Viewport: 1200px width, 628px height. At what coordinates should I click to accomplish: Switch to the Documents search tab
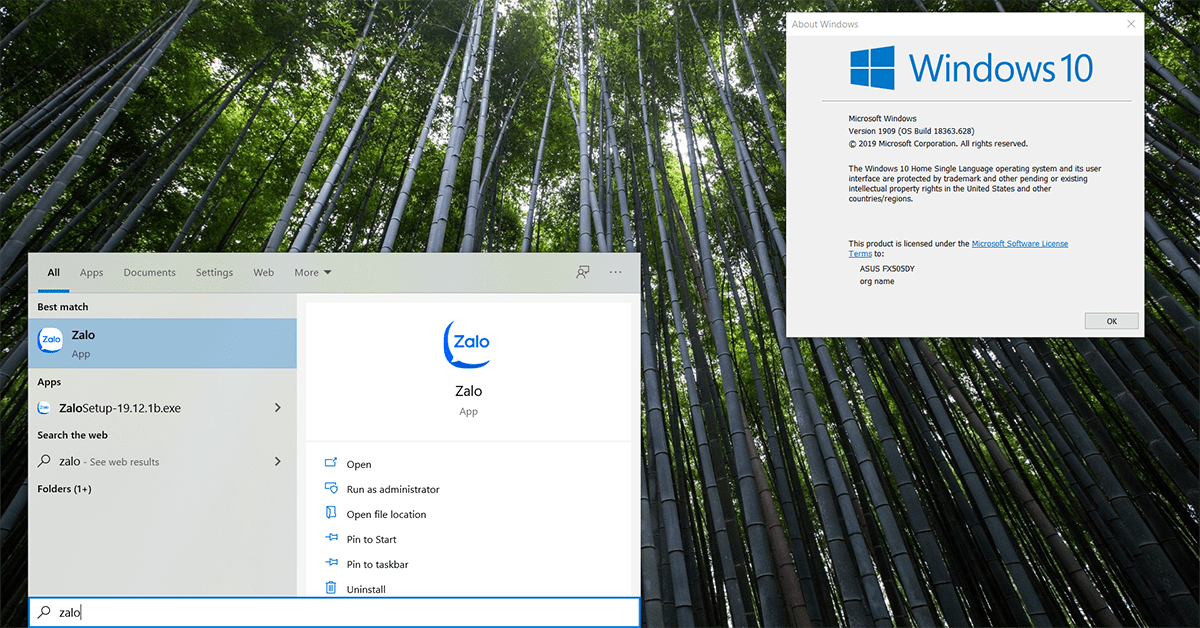click(x=149, y=272)
